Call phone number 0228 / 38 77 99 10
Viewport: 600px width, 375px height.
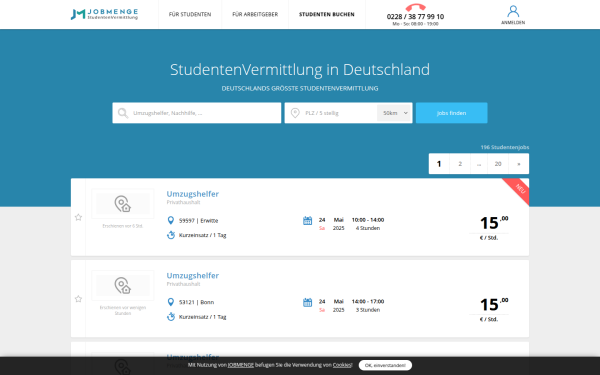(415, 16)
